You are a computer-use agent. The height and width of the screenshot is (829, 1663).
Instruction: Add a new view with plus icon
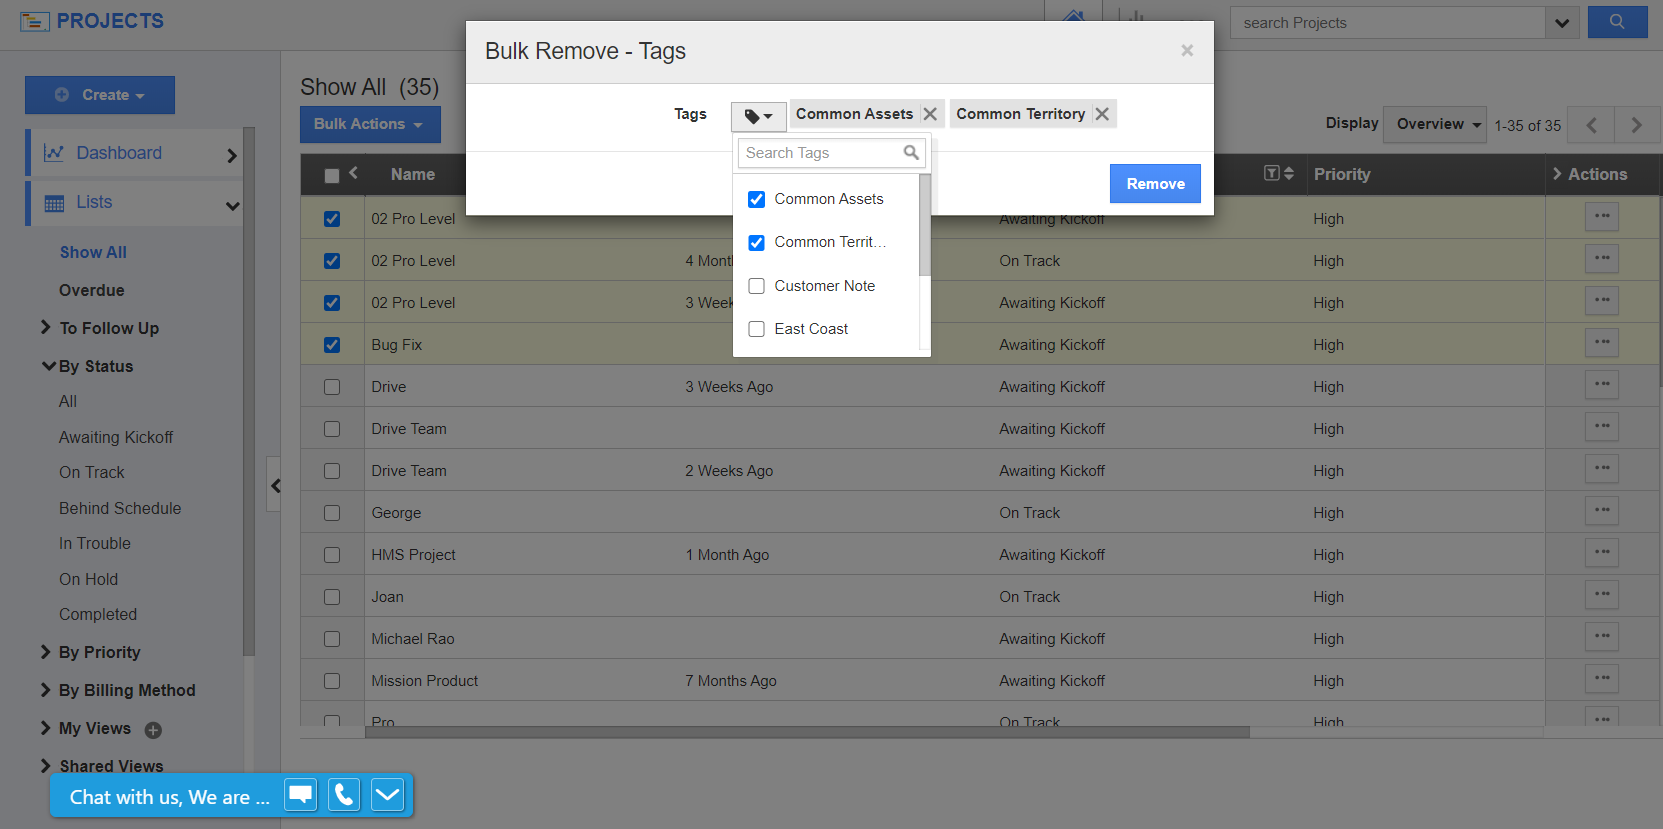point(153,730)
